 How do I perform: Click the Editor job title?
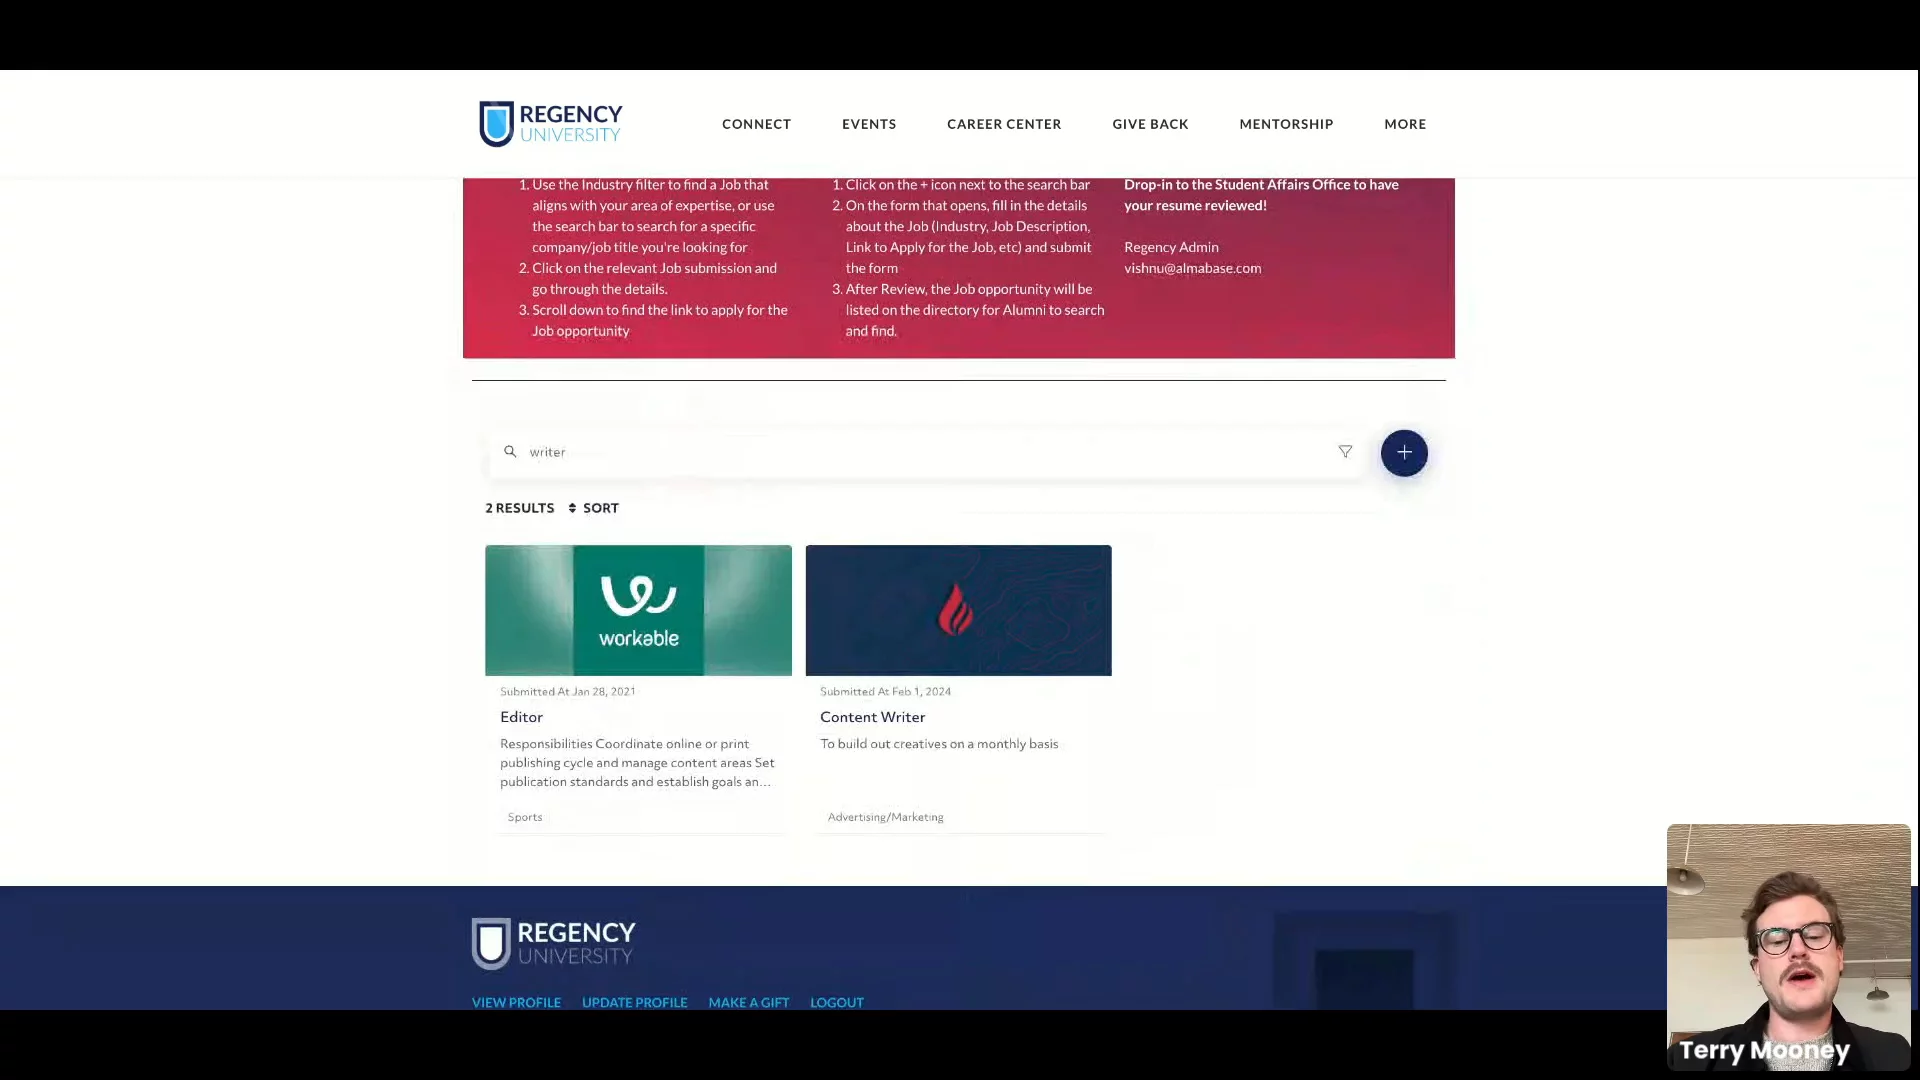pyautogui.click(x=522, y=717)
